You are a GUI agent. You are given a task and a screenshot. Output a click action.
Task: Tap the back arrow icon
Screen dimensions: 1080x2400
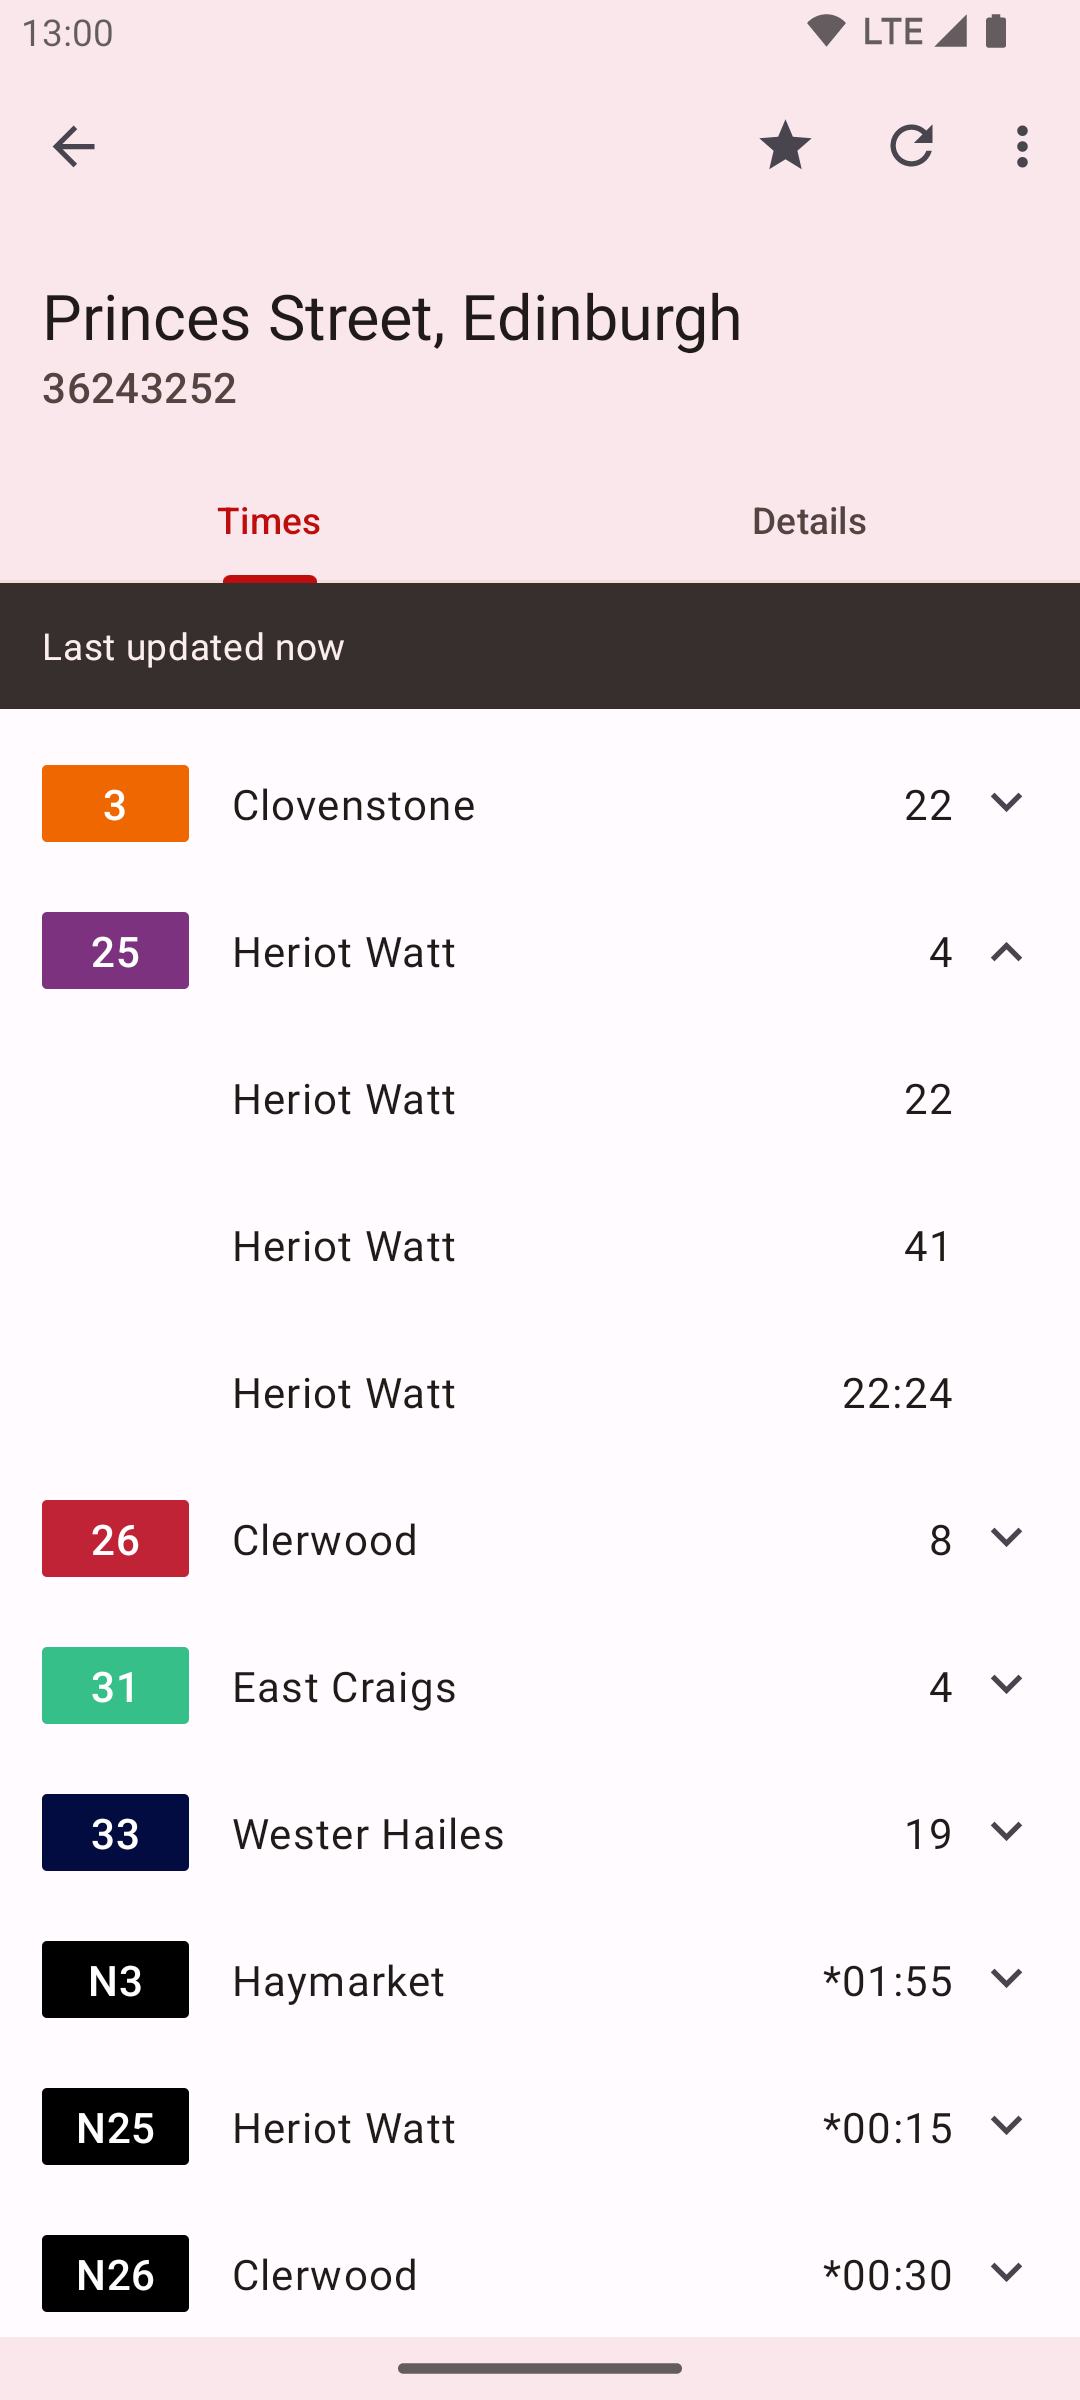(x=73, y=147)
